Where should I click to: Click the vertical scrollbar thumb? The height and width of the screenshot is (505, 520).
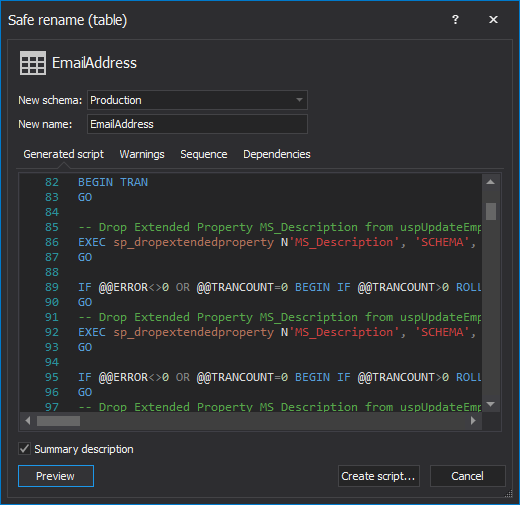click(491, 211)
